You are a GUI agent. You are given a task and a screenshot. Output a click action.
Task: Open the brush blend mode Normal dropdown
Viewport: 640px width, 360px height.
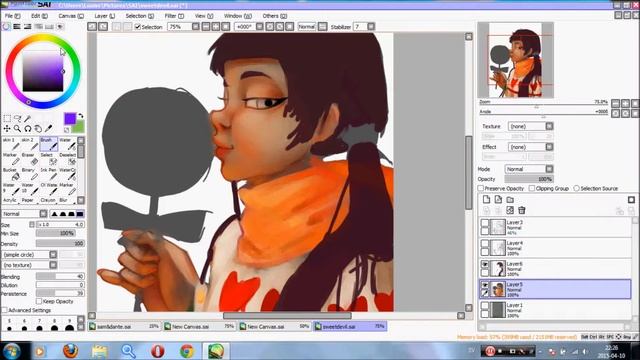pyautogui.click(x=24, y=214)
